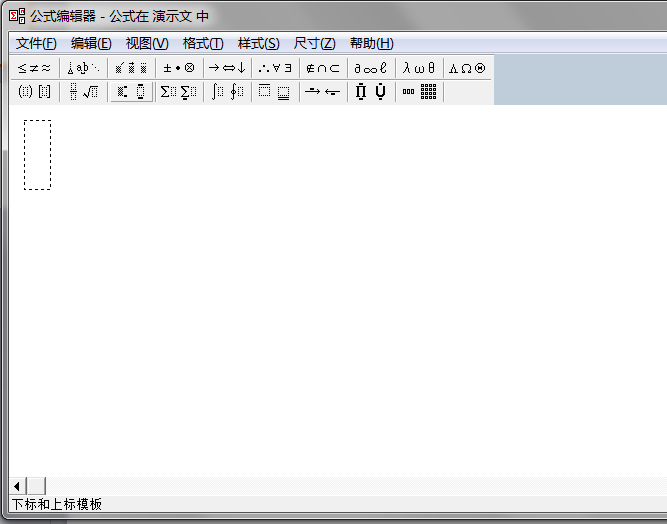Open the summation templates palette
This screenshot has height=524, width=667.
click(x=179, y=92)
